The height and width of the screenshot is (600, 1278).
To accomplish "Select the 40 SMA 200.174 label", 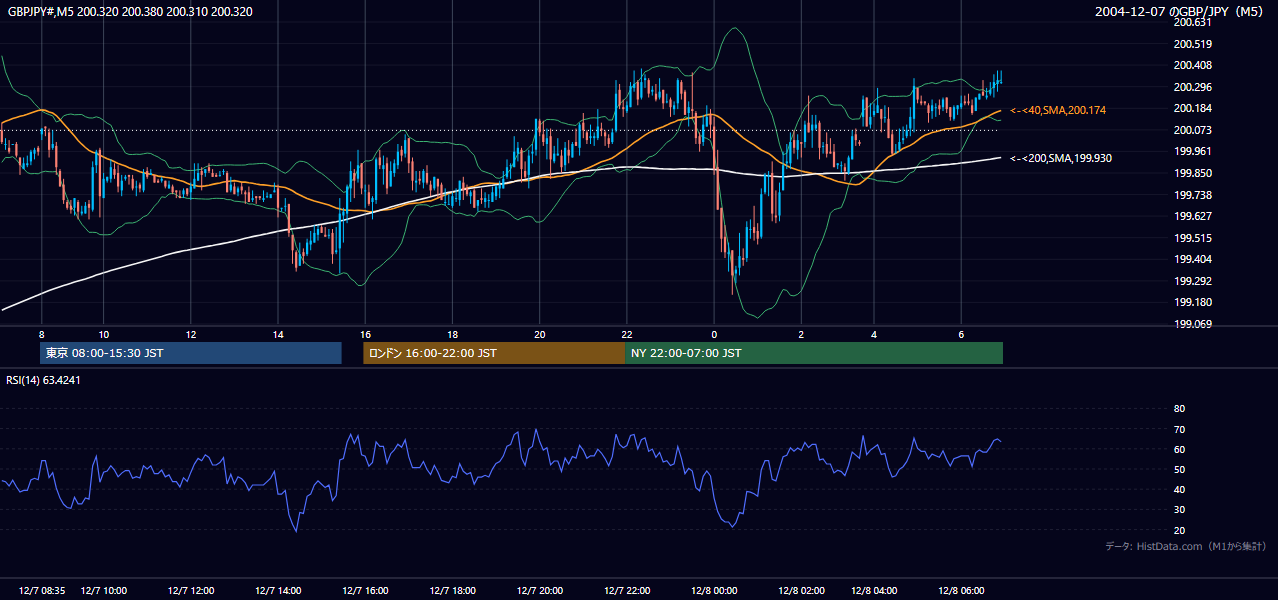I will pos(1059,109).
